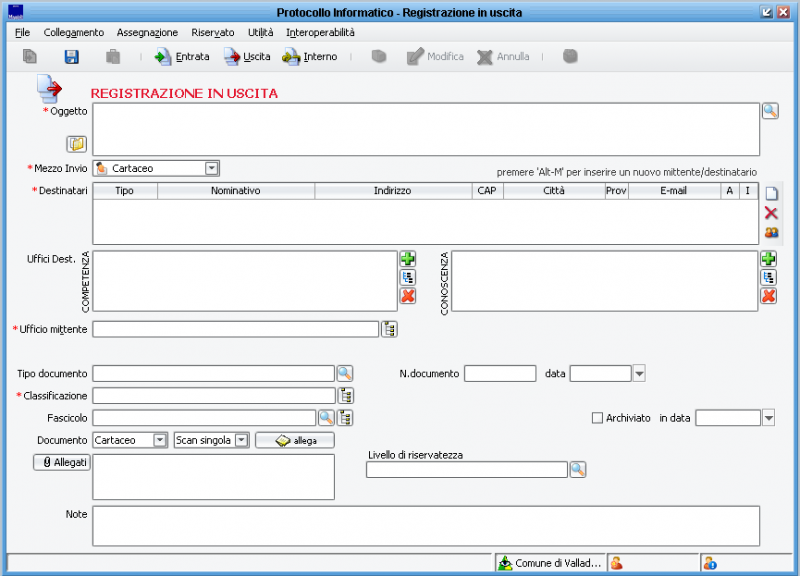Screen dimensions: 800x576
Task: Open the Oggetto search magnifier
Action: point(770,108)
